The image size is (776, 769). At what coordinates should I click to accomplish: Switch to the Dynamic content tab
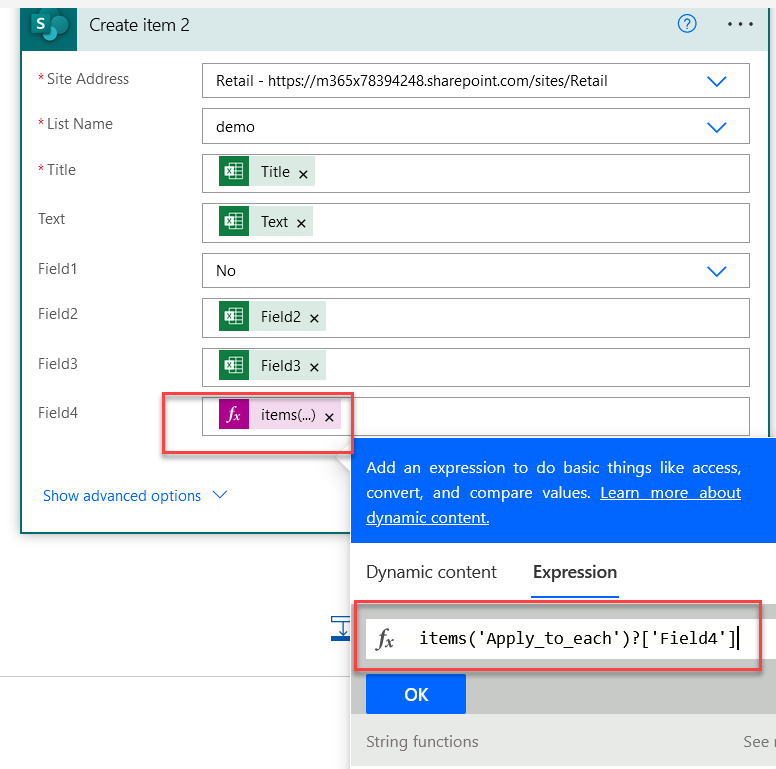pyautogui.click(x=431, y=572)
